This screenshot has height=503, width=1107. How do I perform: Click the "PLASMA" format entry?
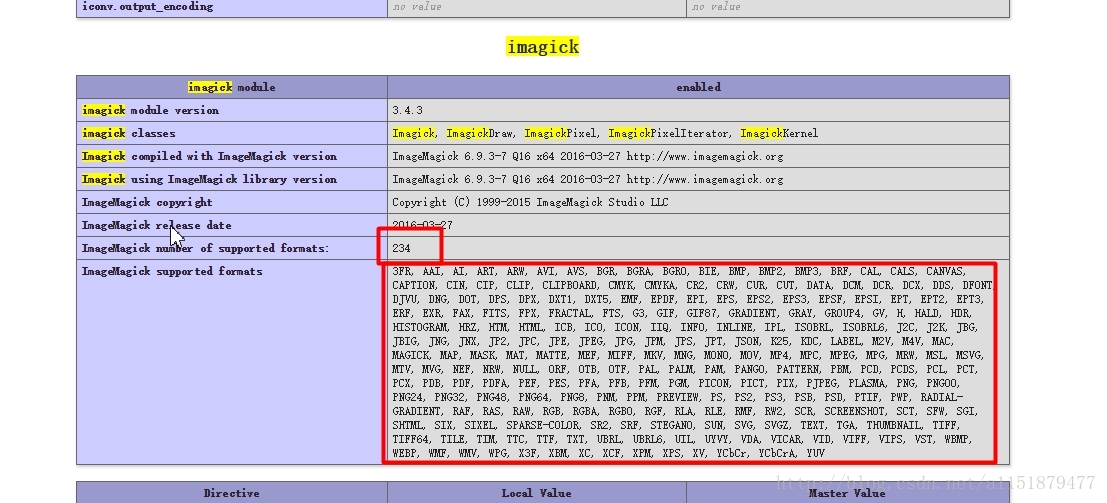coord(867,383)
